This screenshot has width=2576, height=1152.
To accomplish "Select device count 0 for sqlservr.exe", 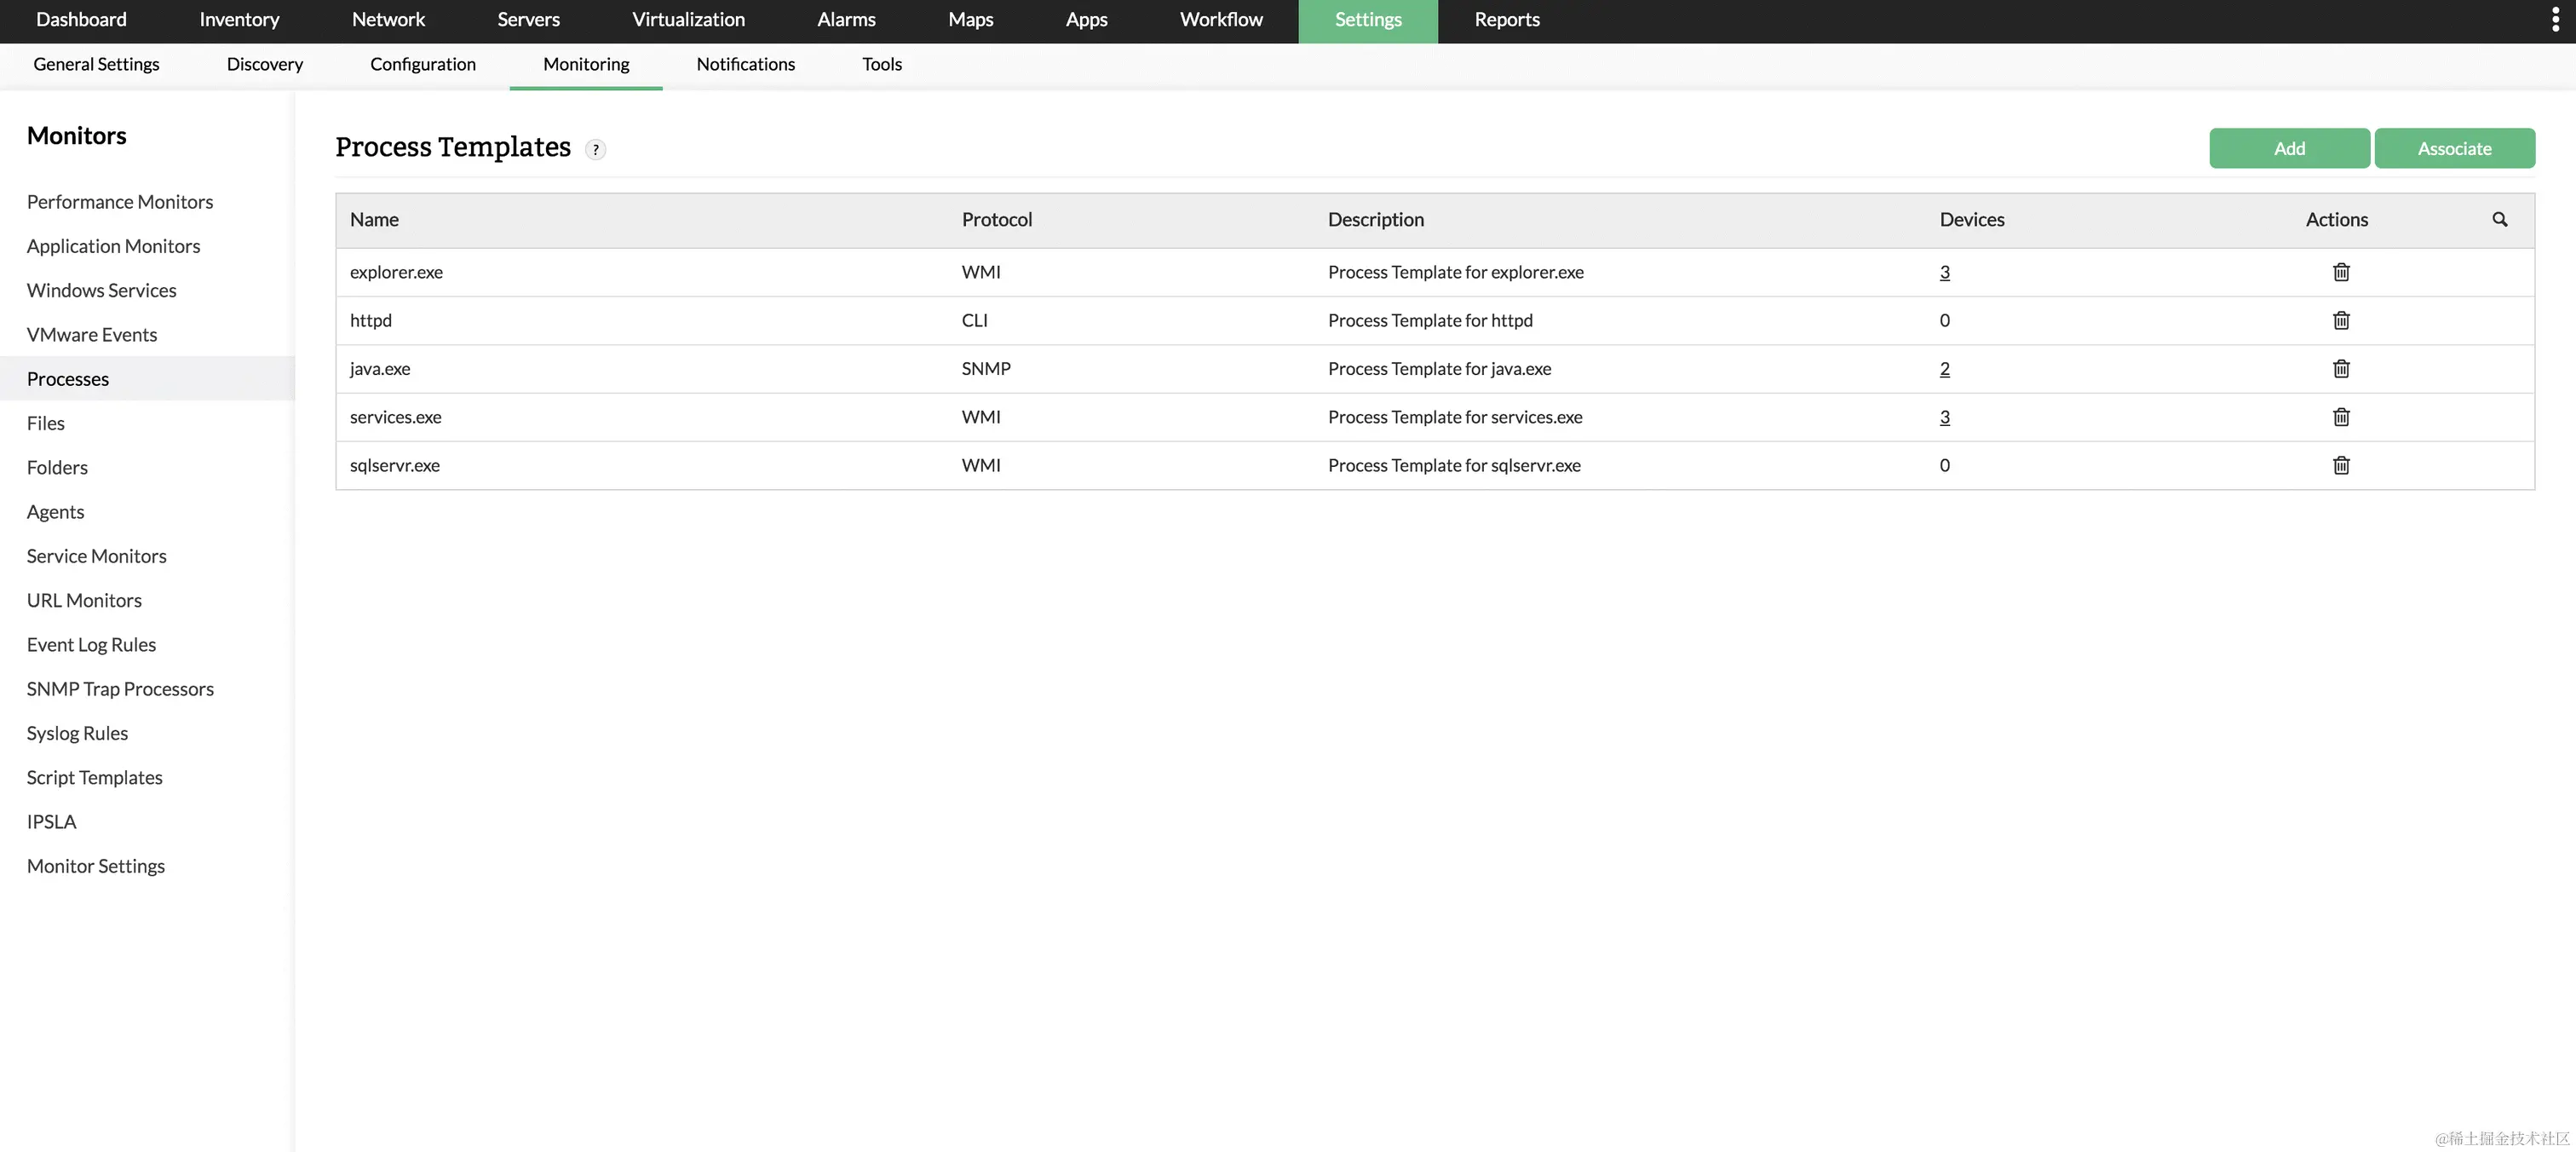I will click(x=1944, y=465).
